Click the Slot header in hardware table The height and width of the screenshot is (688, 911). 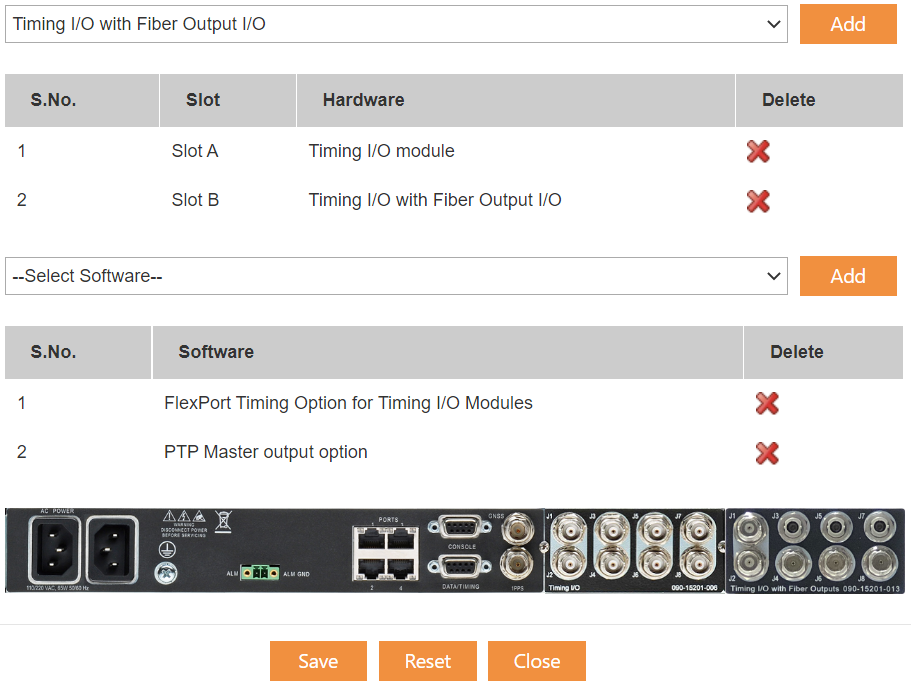[x=203, y=100]
